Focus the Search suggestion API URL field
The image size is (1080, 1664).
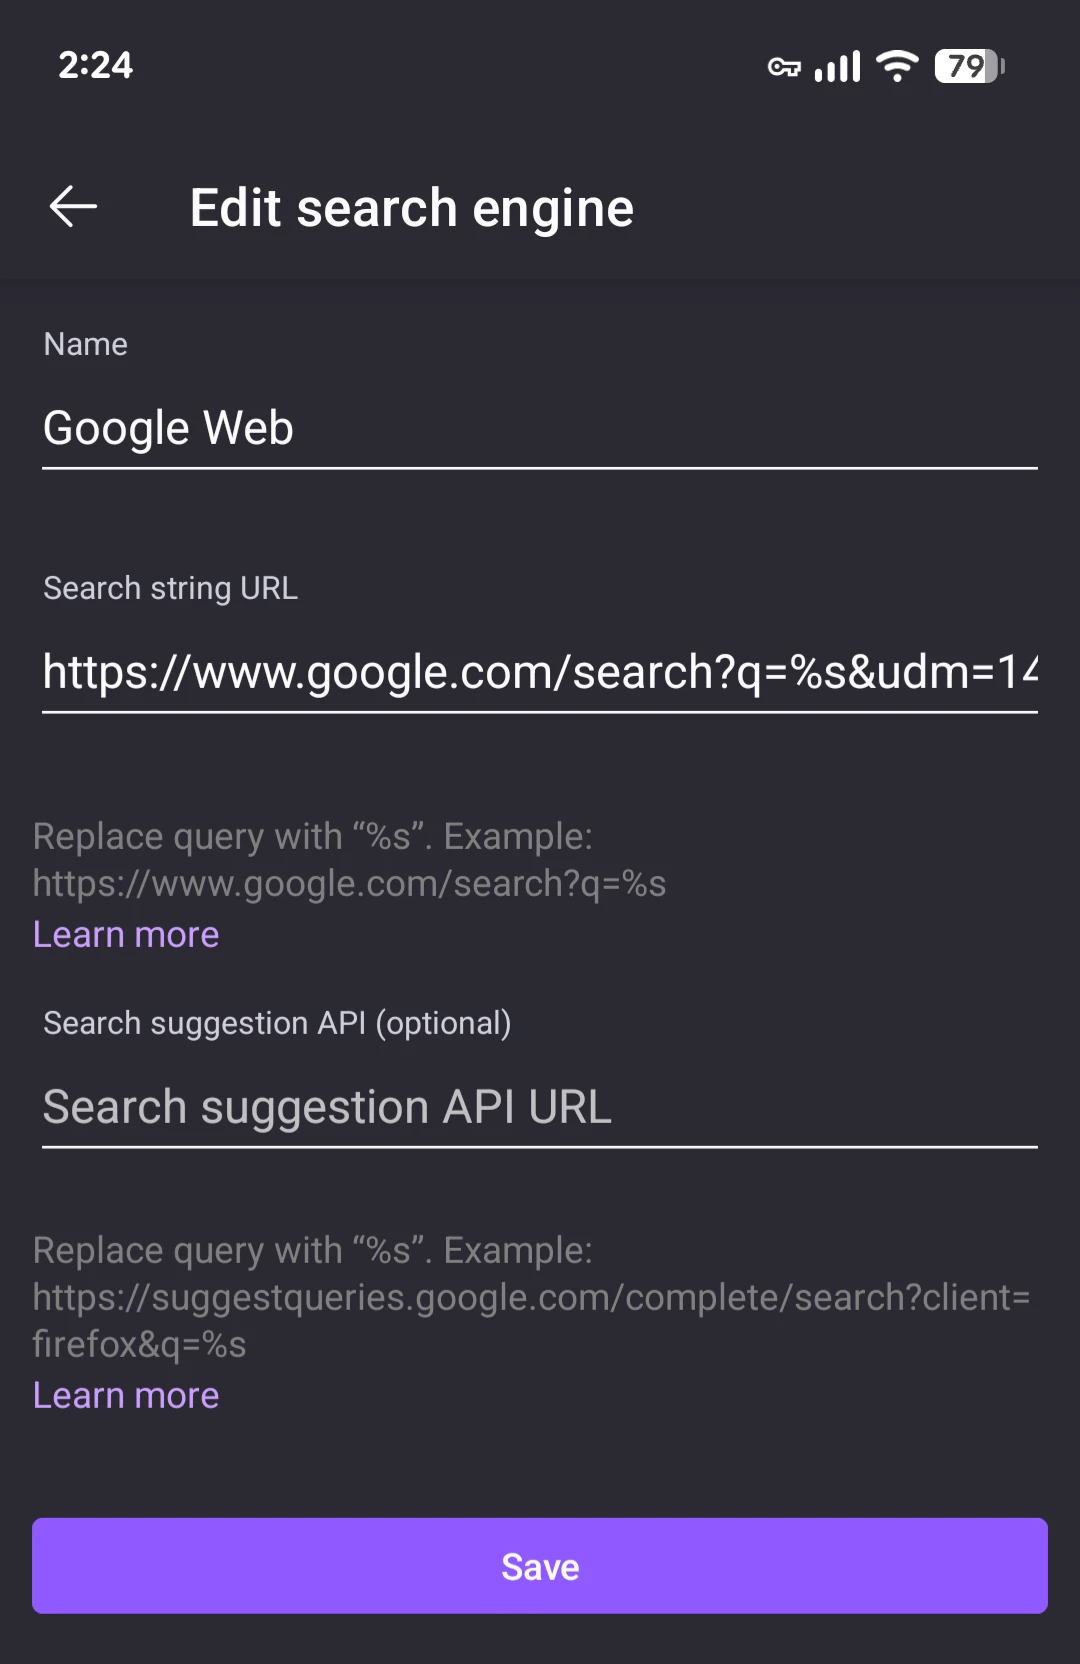click(538, 1108)
